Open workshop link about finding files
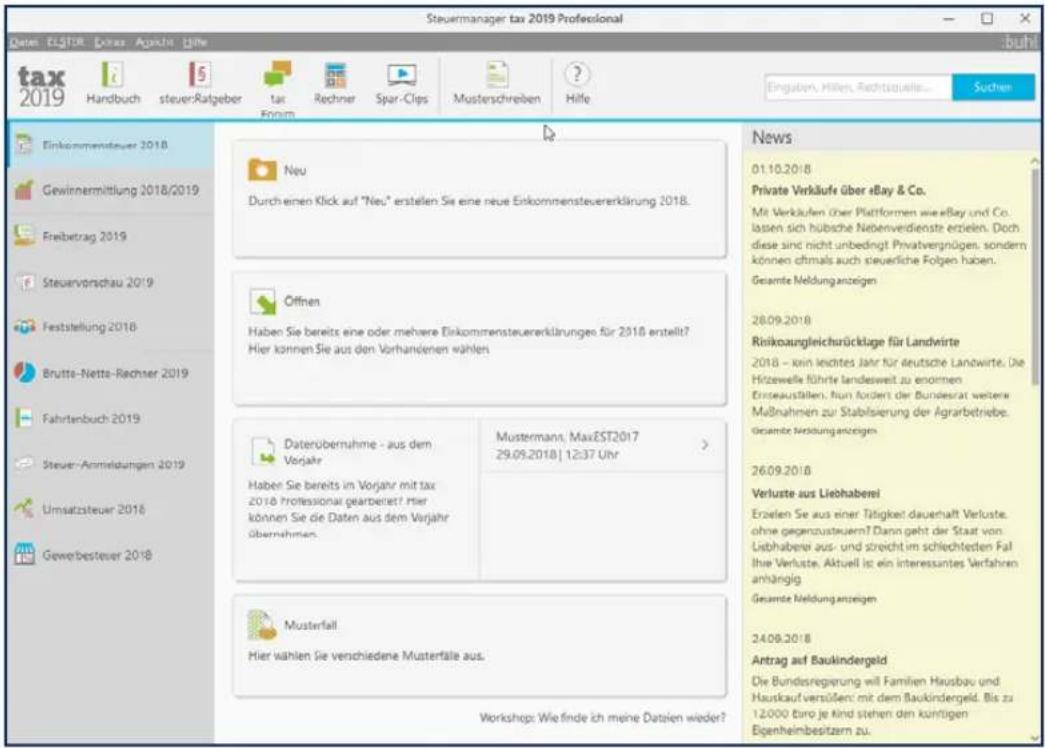 click(x=602, y=718)
